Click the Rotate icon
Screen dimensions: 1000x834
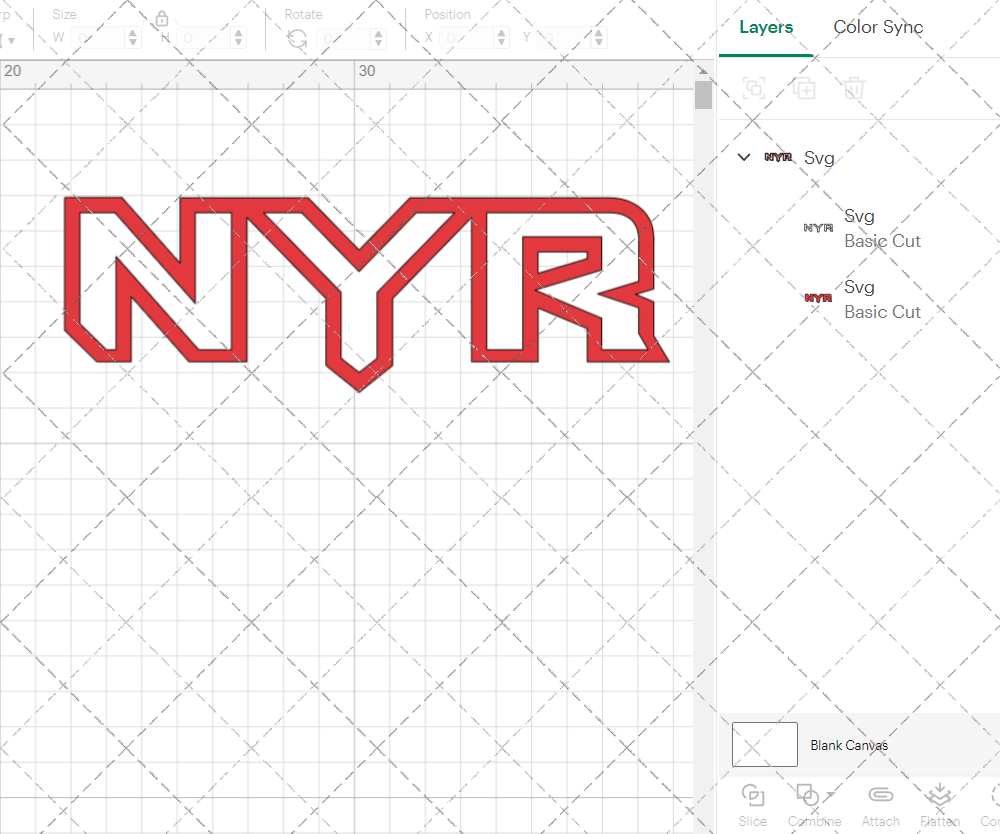[x=297, y=40]
